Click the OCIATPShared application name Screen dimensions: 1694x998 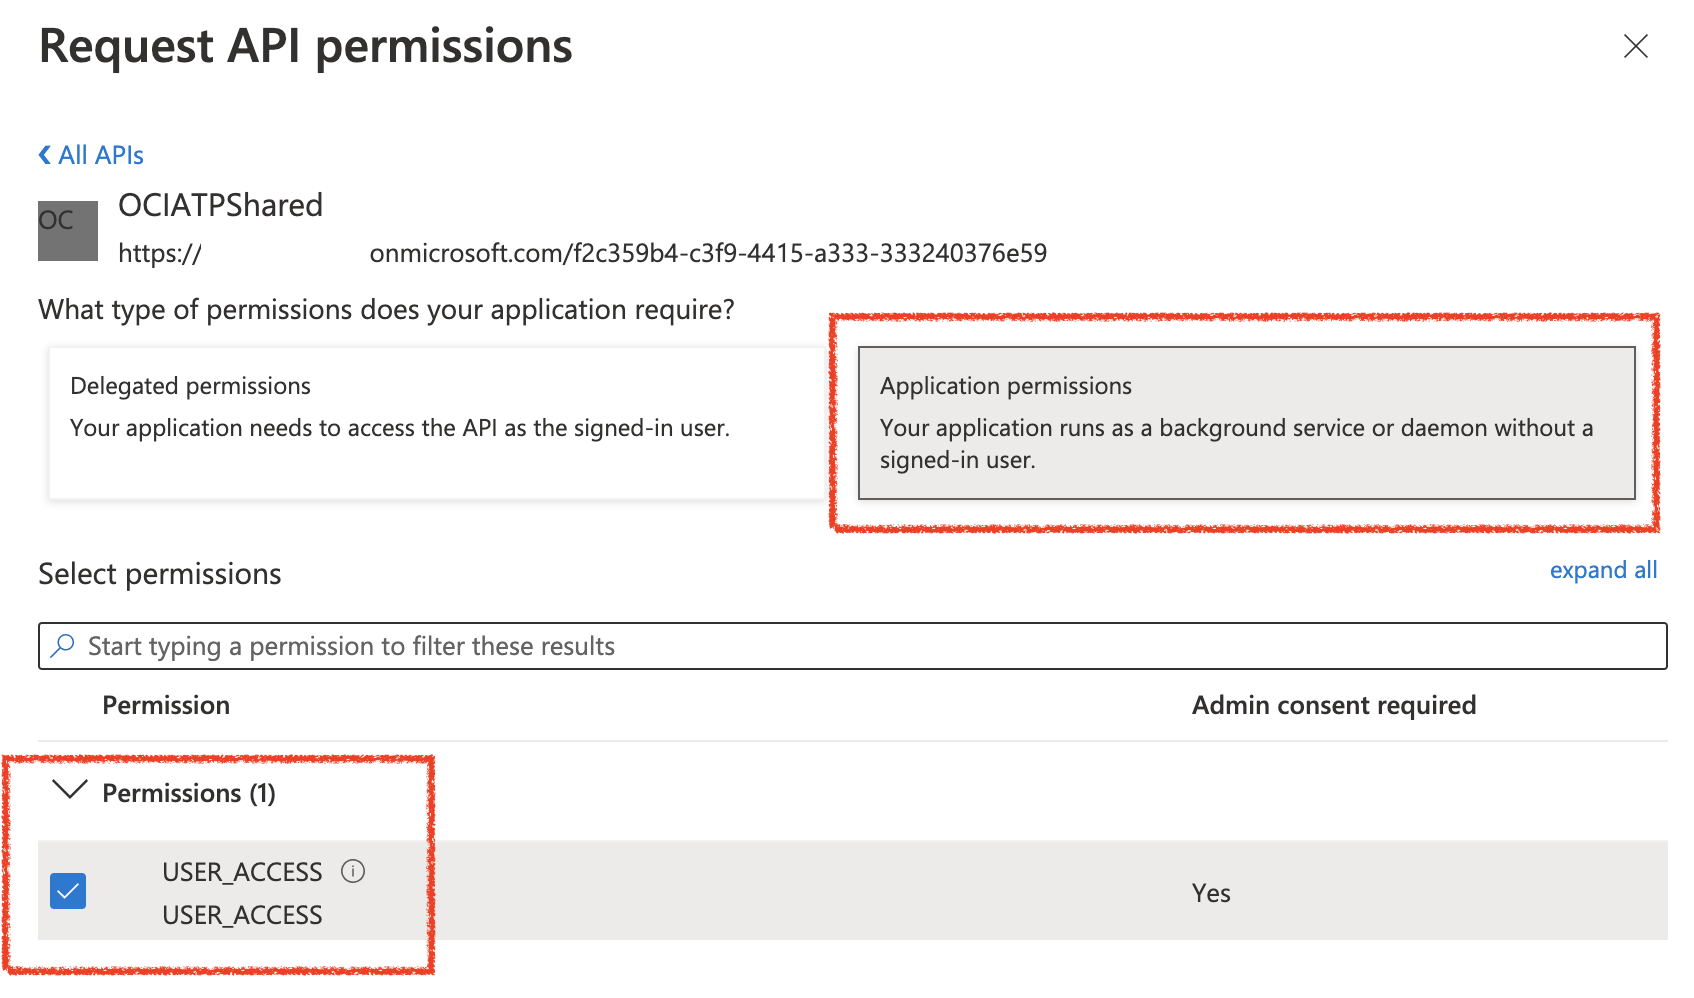(220, 205)
